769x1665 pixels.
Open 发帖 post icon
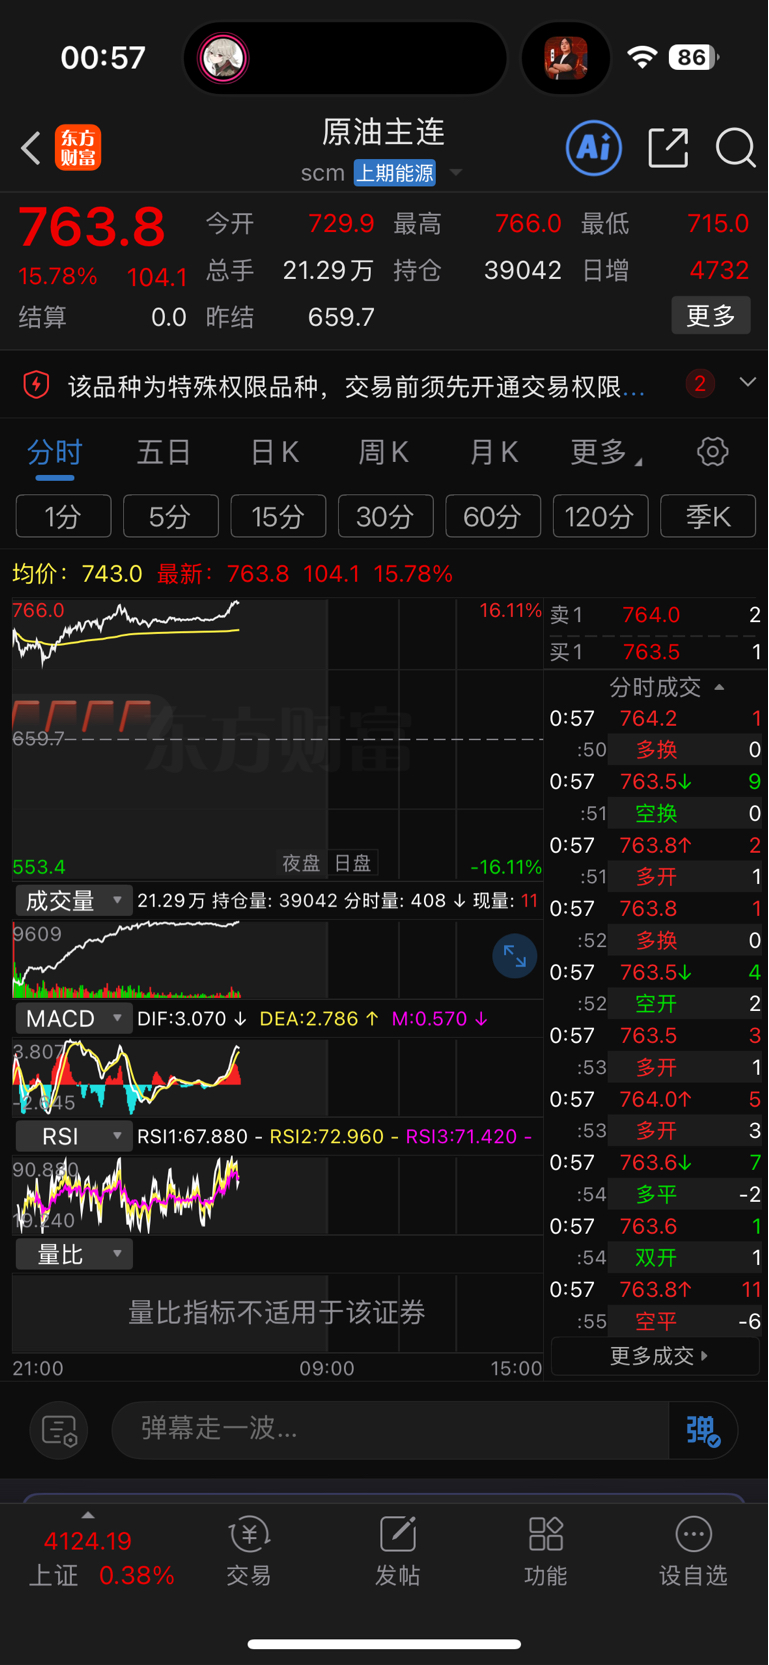click(397, 1551)
